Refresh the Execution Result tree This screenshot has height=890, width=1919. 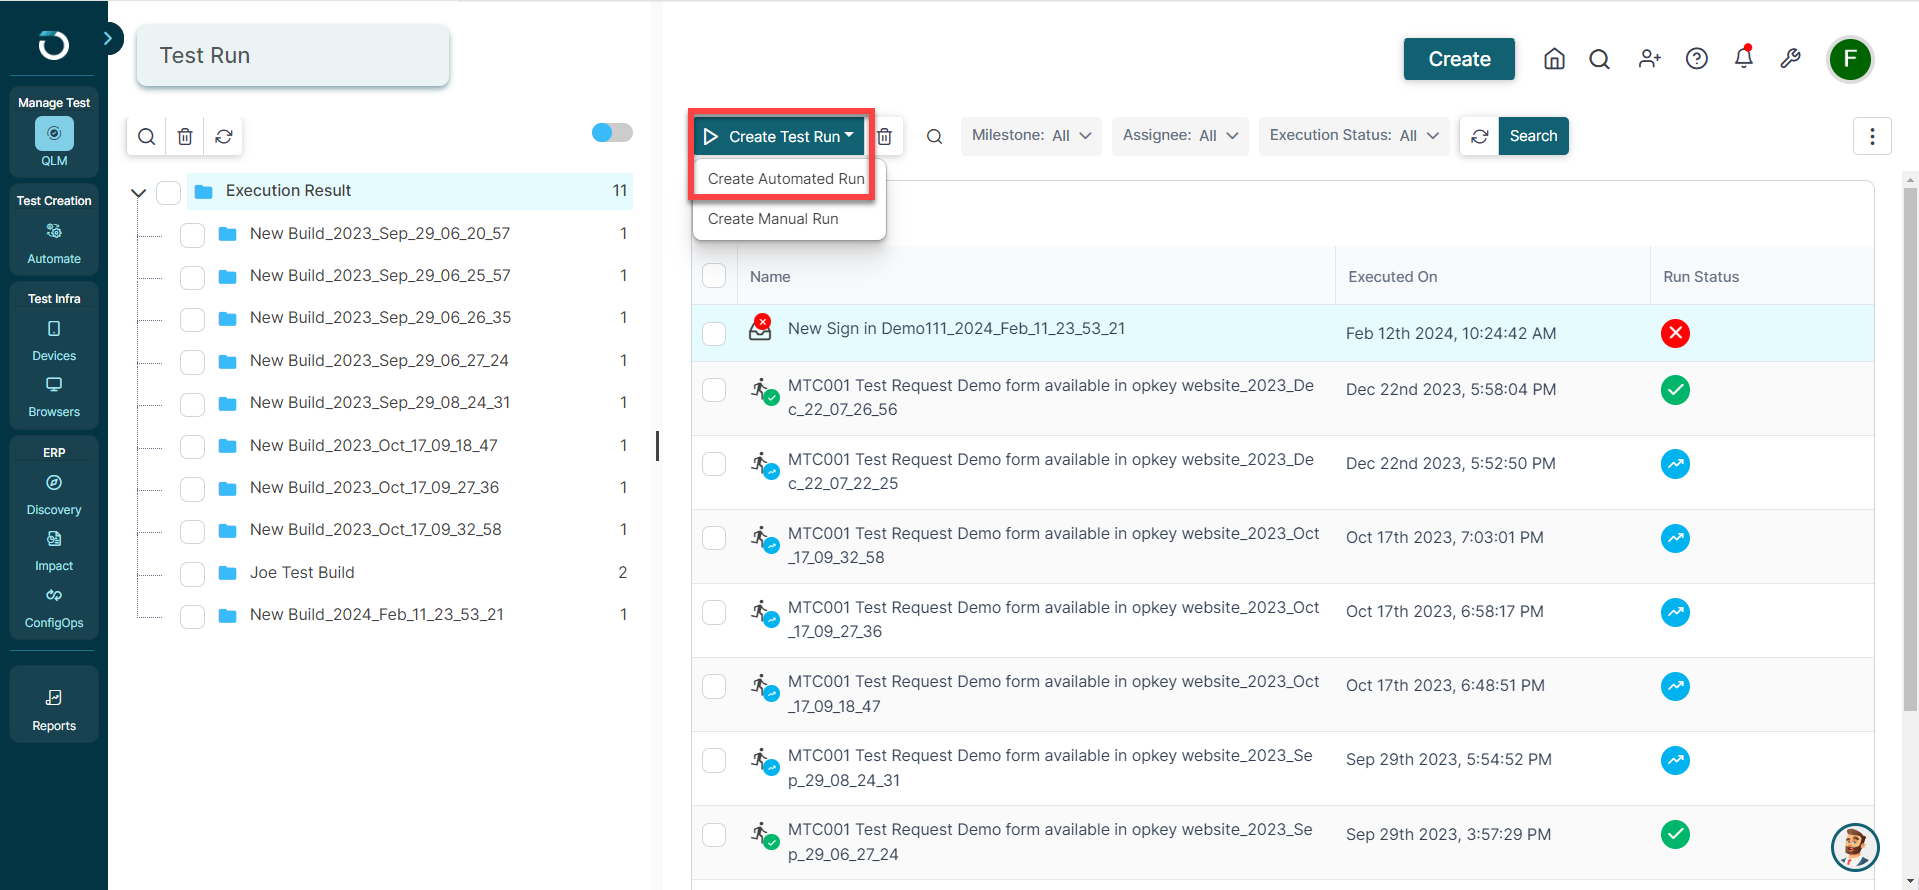[224, 137]
